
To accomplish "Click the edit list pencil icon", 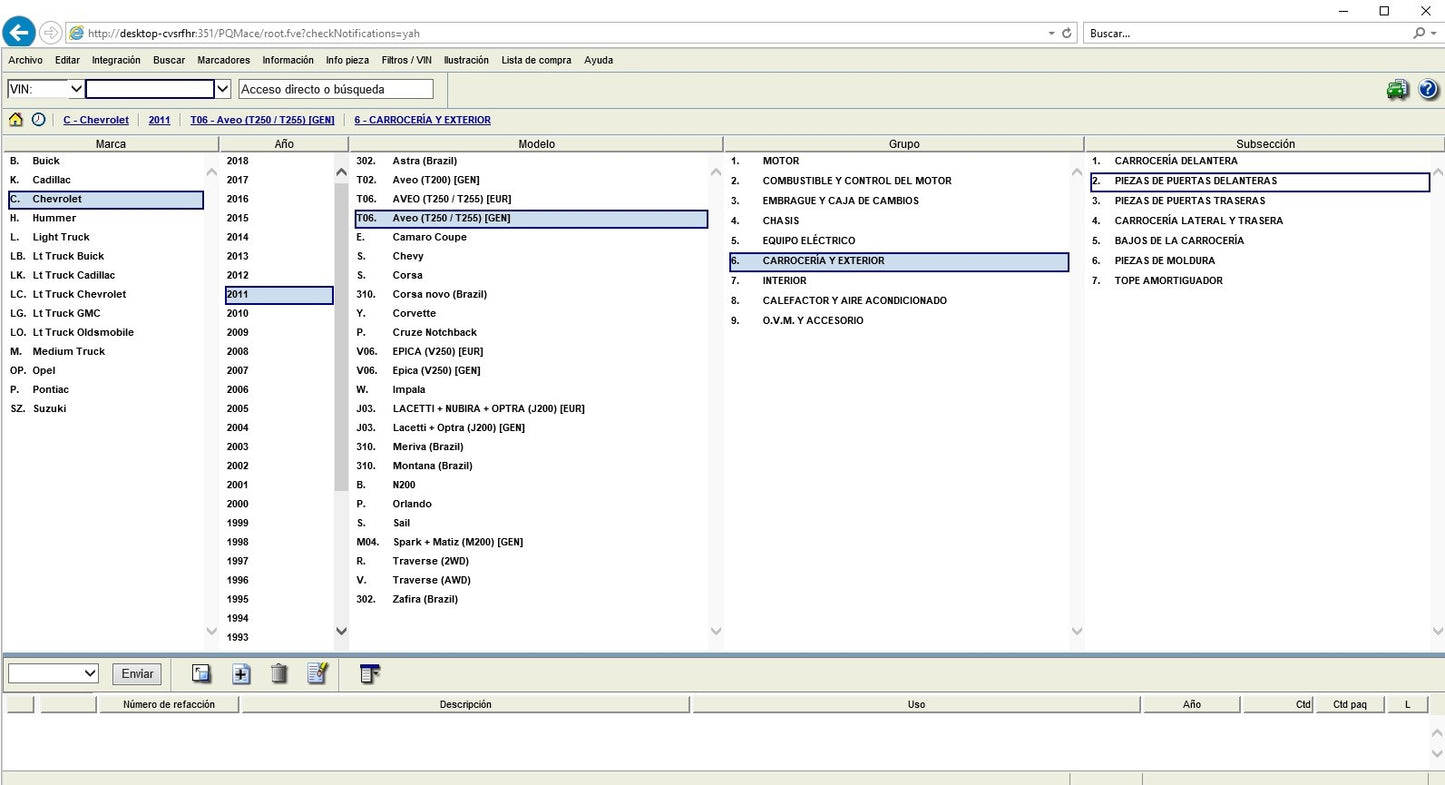I will (317, 674).
